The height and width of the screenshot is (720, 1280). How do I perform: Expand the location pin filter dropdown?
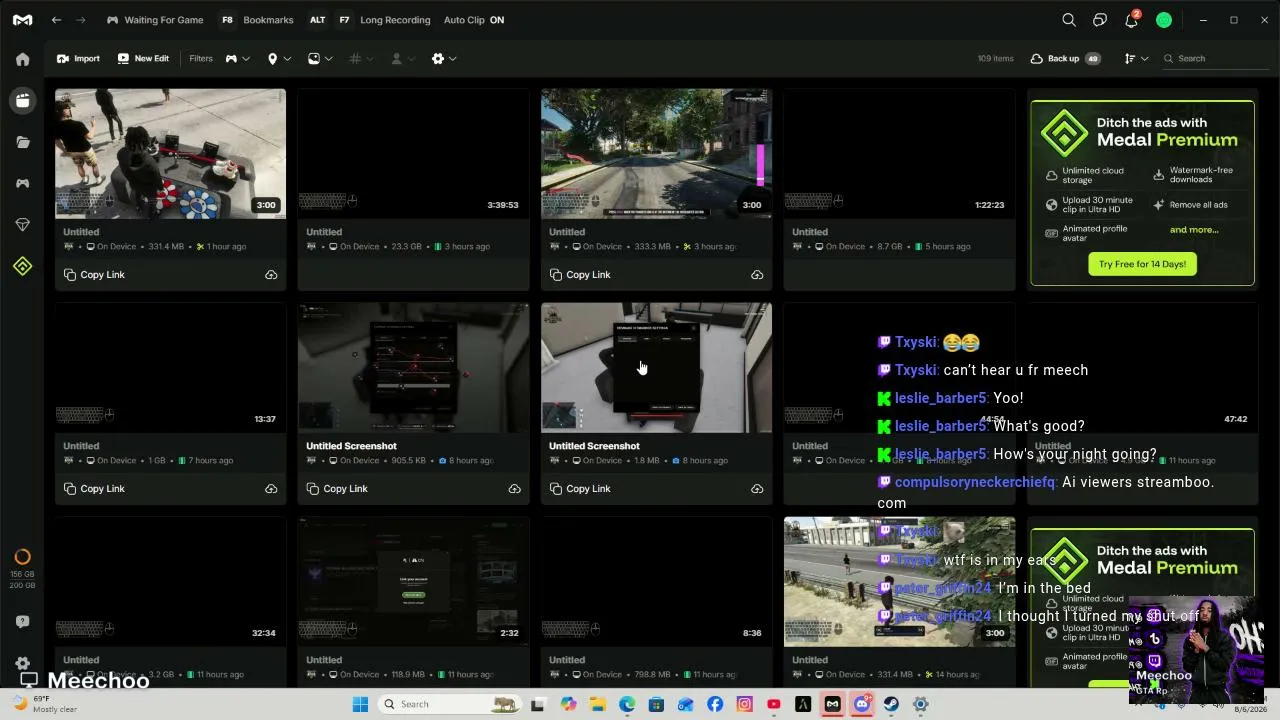pyautogui.click(x=279, y=59)
